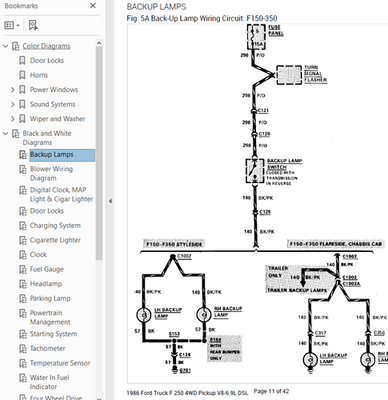Go to Starting System bookmark
The image size is (388, 400).
pos(53,334)
